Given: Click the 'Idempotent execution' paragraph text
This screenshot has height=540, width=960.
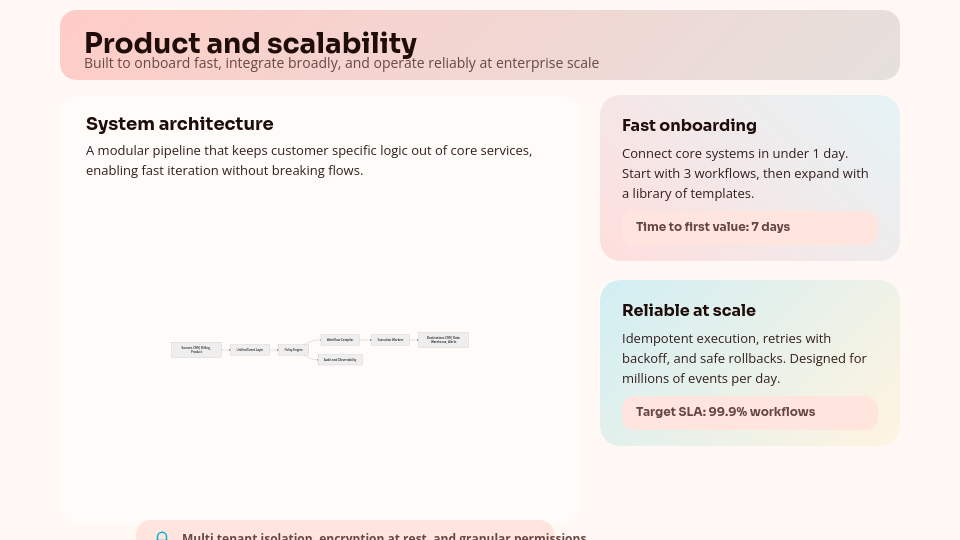Looking at the screenshot, I should tap(744, 358).
